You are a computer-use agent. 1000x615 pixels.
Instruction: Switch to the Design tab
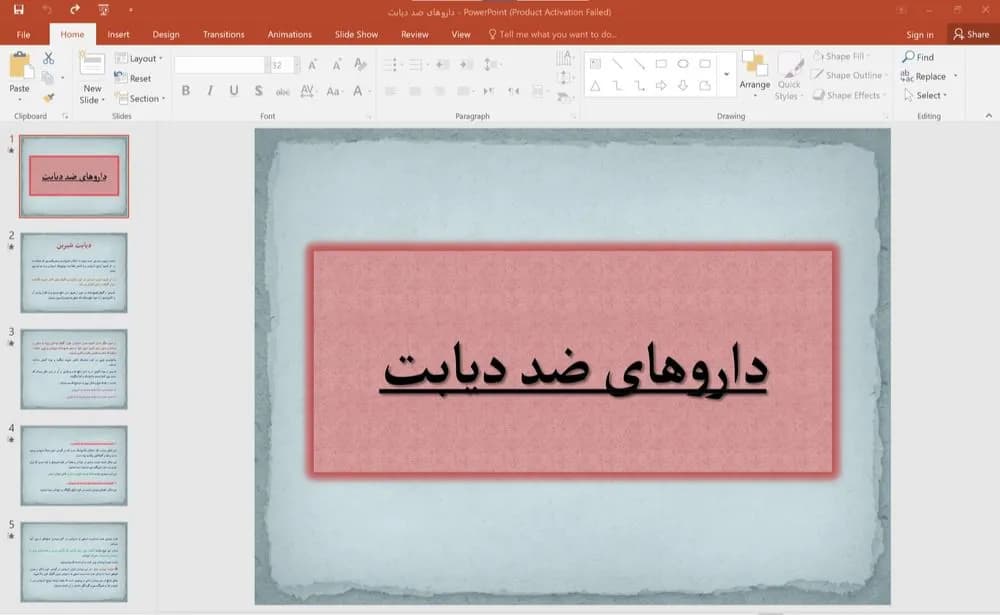(166, 34)
